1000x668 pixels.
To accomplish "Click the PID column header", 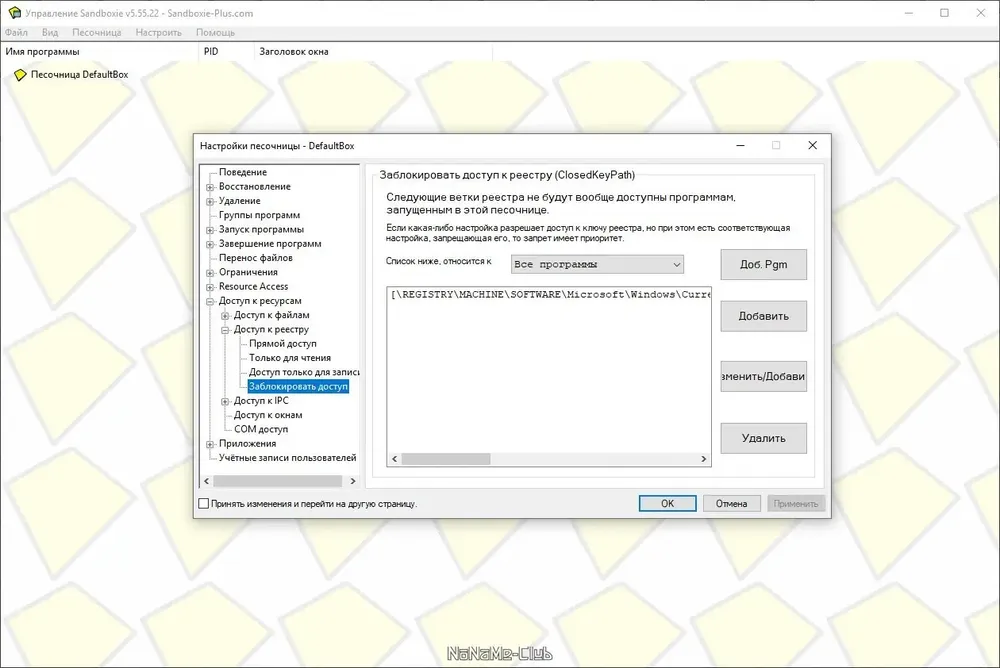I will (226, 52).
